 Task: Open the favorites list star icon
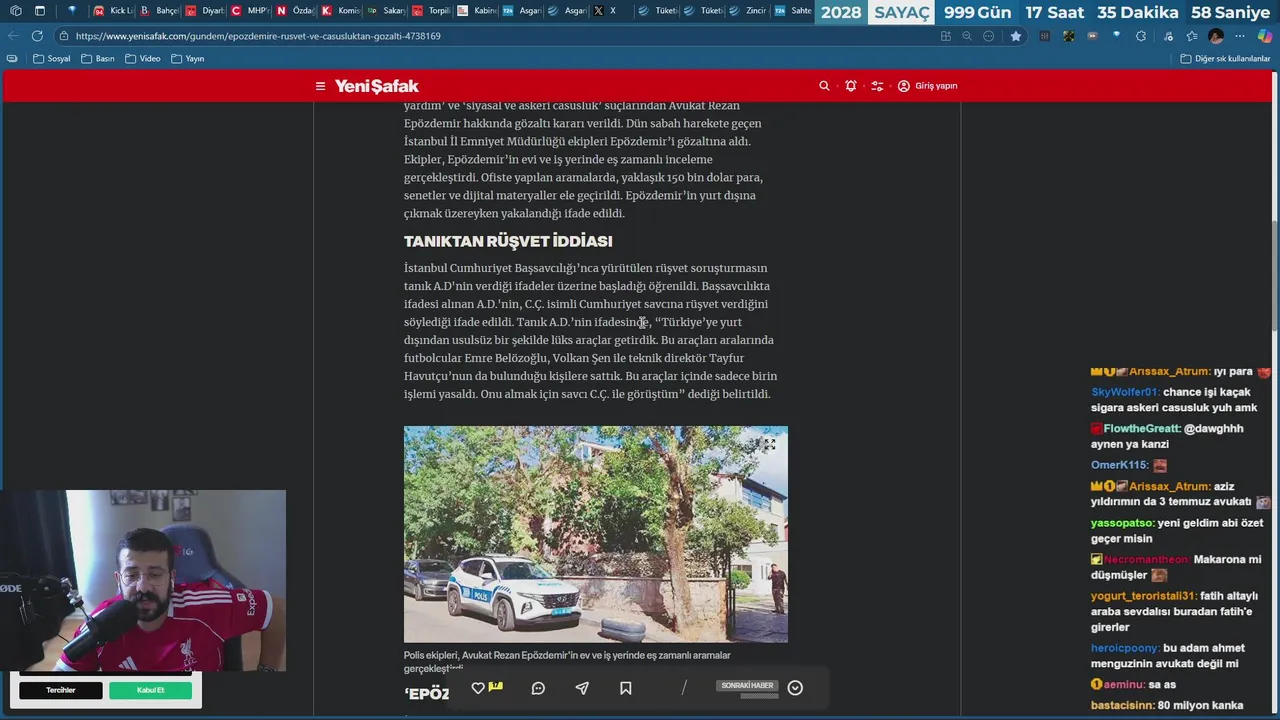click(x=1192, y=36)
